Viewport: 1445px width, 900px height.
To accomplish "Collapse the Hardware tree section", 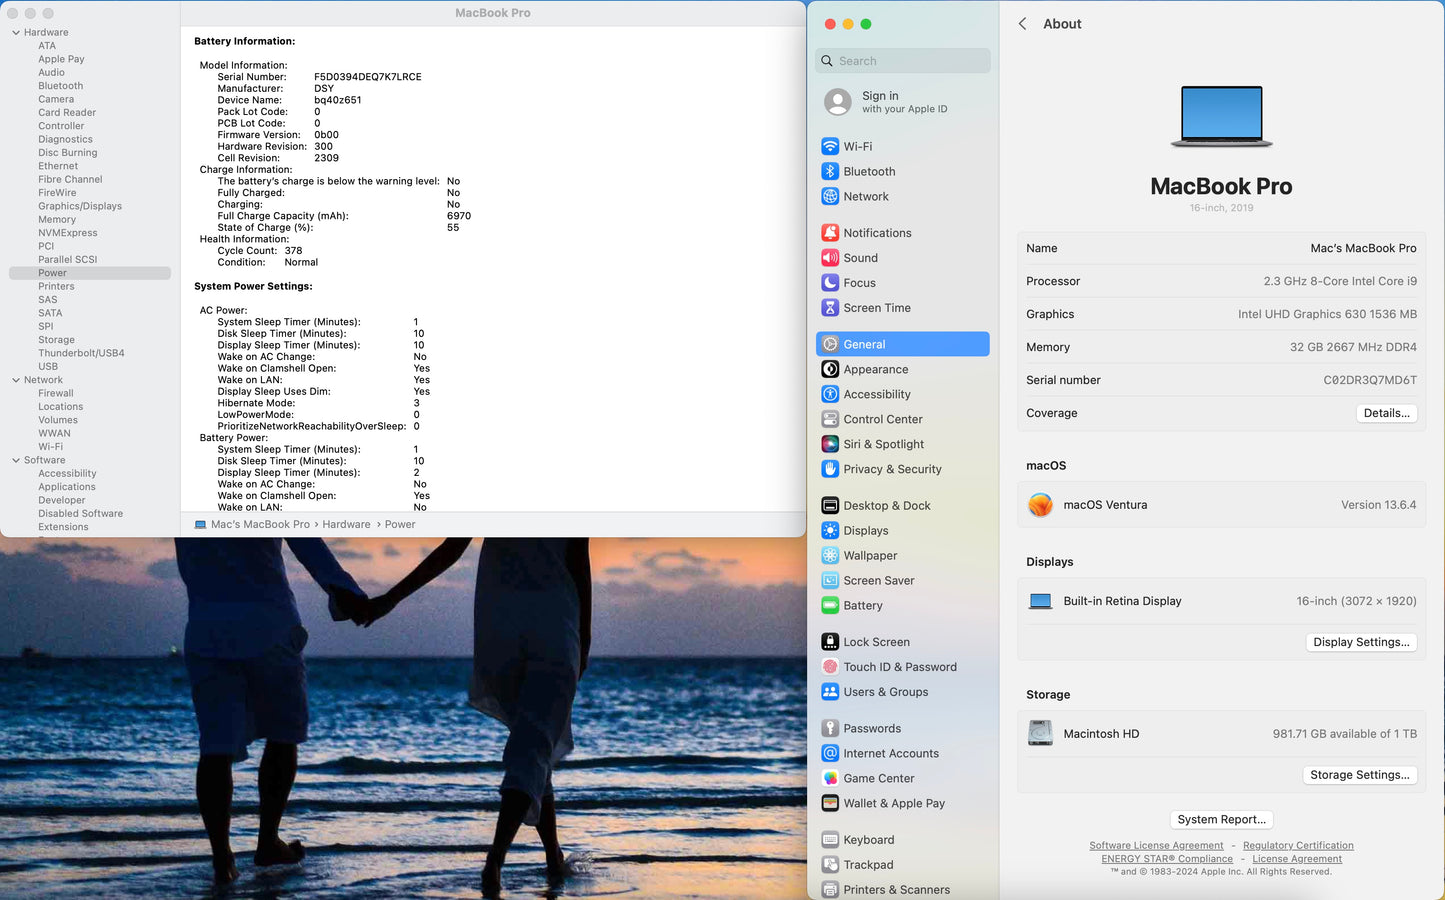I will [16, 33].
